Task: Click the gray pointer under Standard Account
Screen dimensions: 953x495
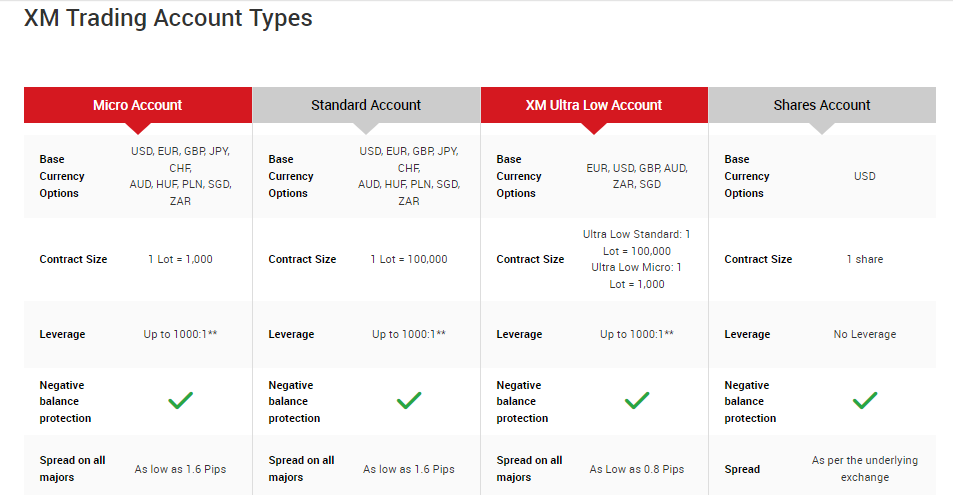Action: click(366, 128)
